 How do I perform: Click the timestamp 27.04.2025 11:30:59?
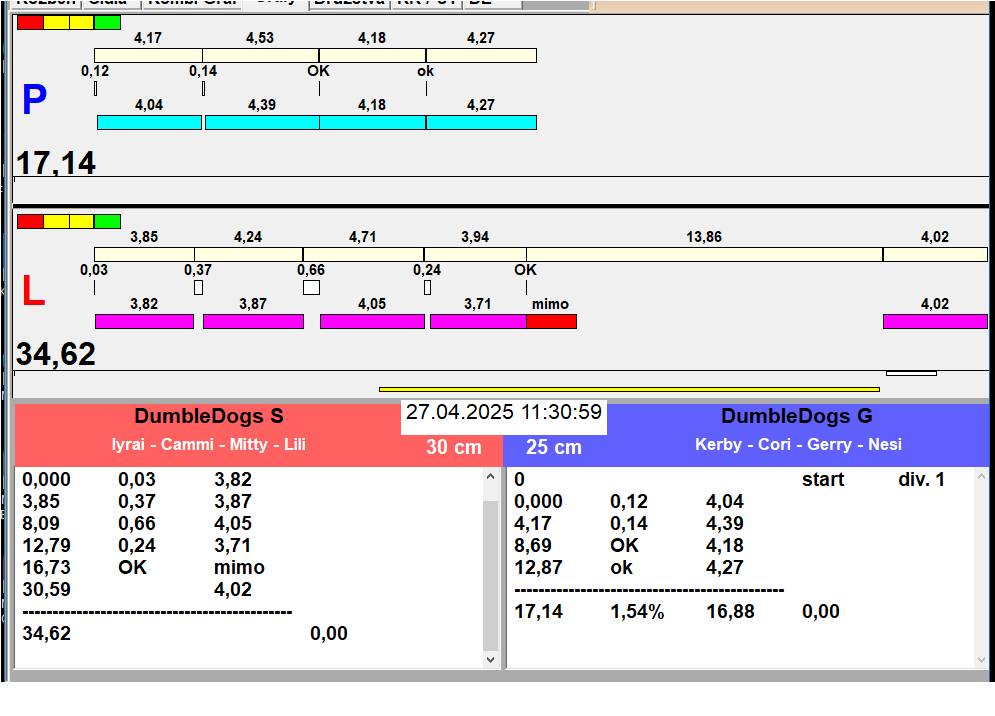click(x=503, y=412)
